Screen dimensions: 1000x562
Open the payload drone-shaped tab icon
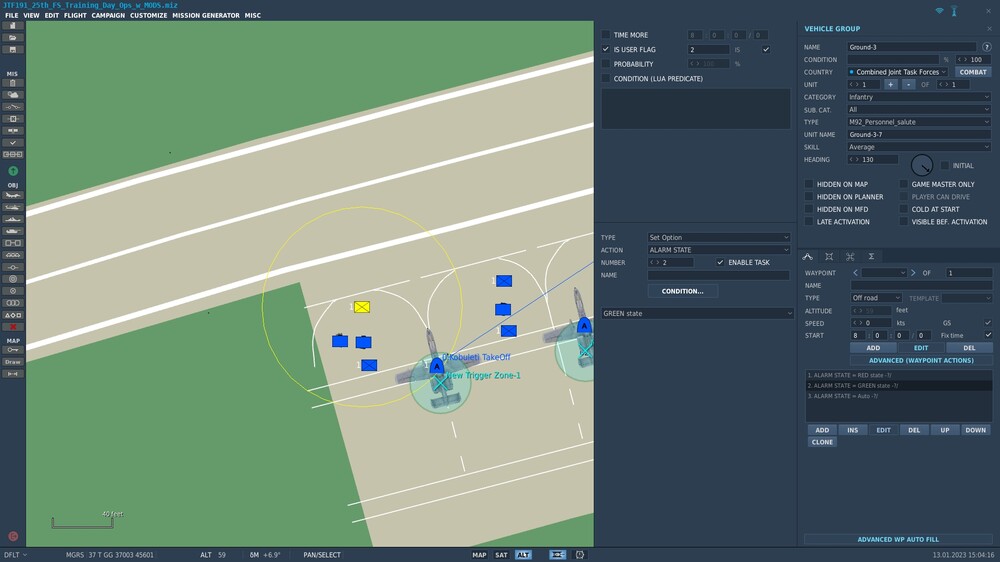850,256
